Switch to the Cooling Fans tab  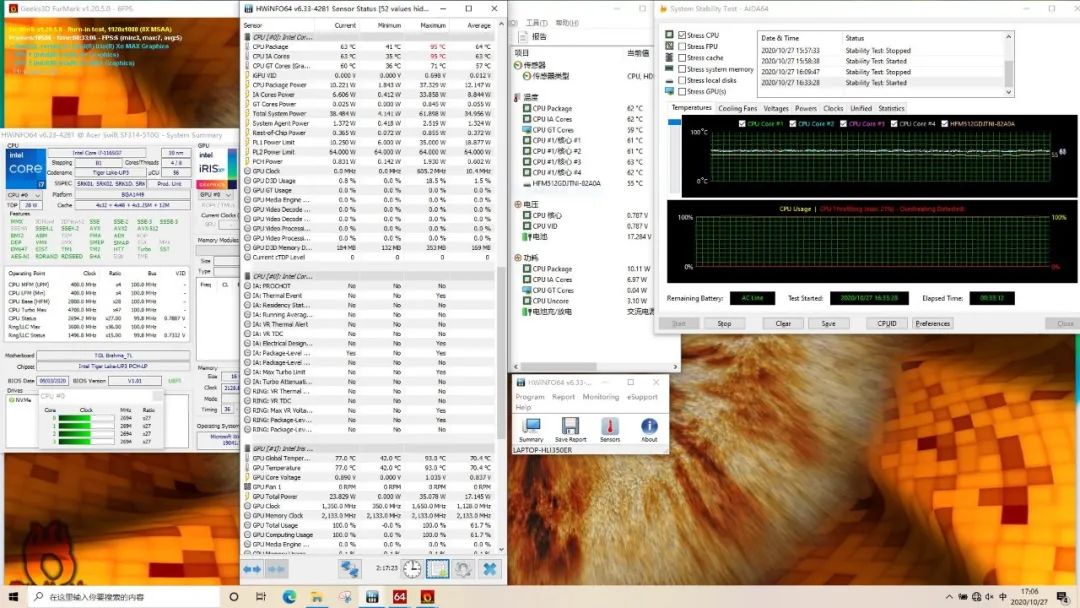point(737,108)
